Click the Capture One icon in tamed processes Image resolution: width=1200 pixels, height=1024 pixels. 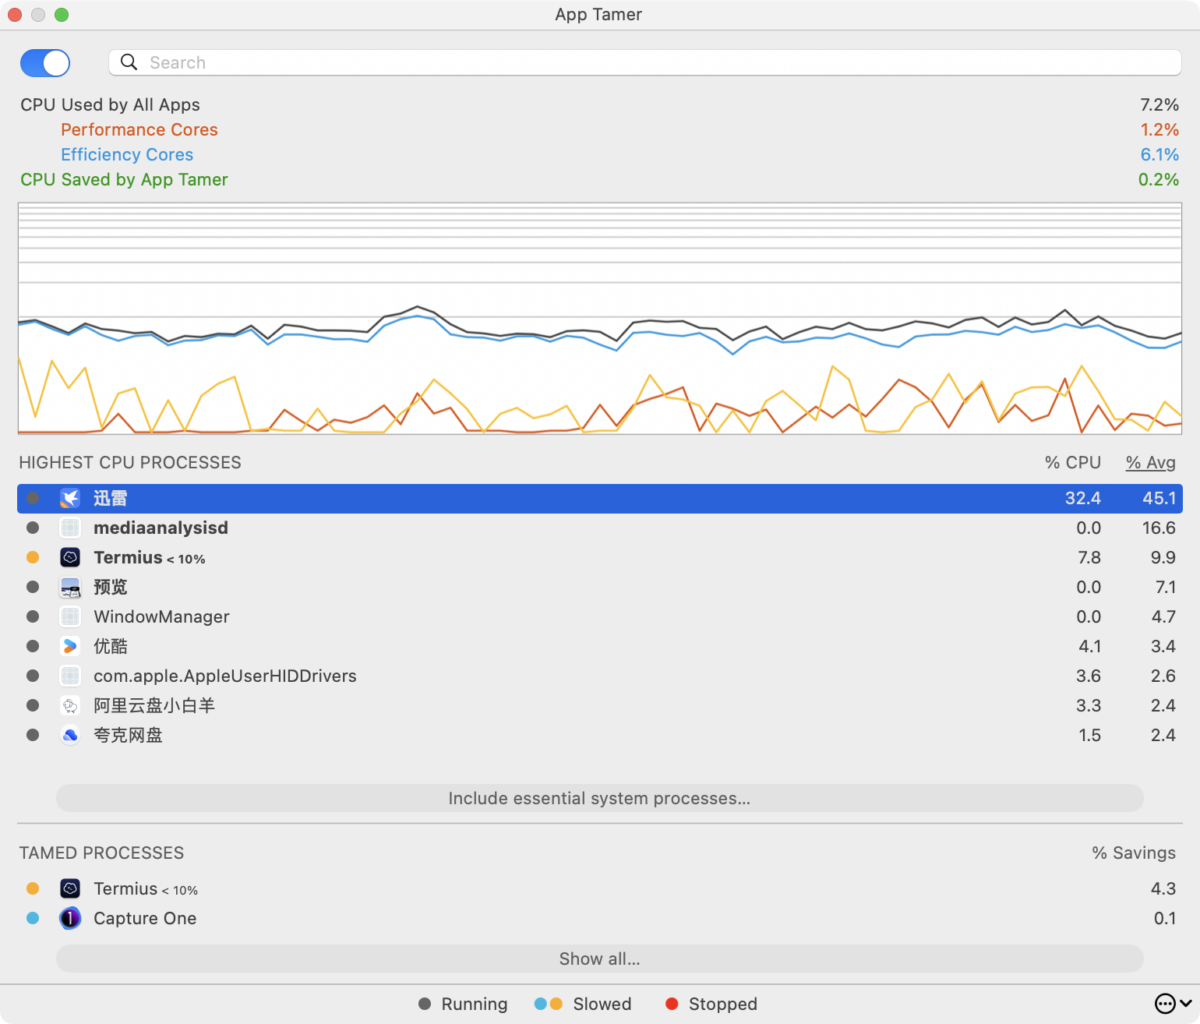coord(69,918)
